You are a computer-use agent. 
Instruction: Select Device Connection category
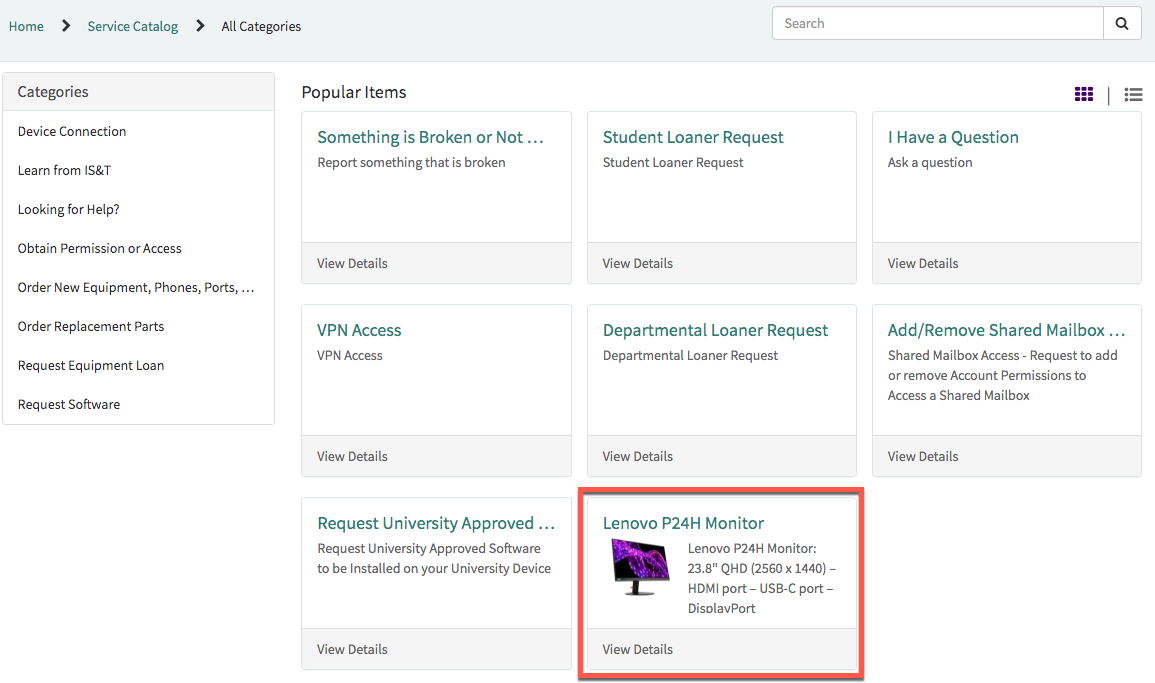72,131
